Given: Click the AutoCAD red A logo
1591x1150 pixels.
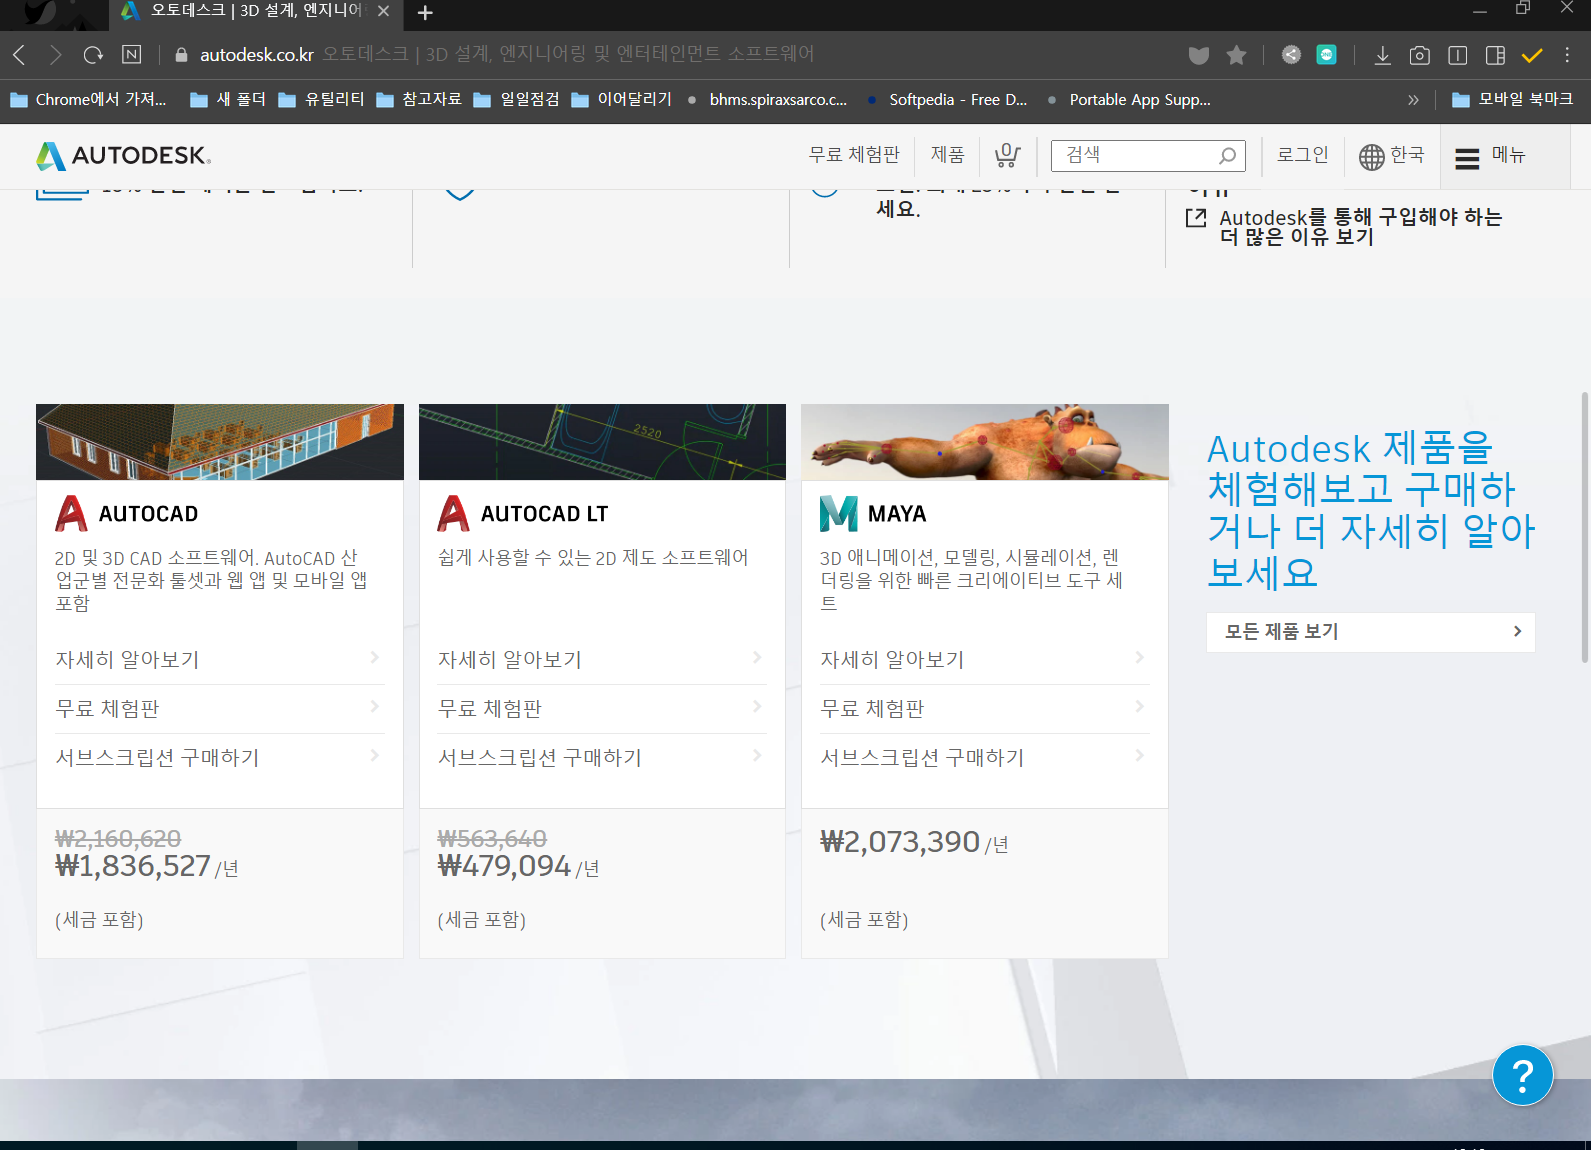Looking at the screenshot, I should [x=71, y=513].
